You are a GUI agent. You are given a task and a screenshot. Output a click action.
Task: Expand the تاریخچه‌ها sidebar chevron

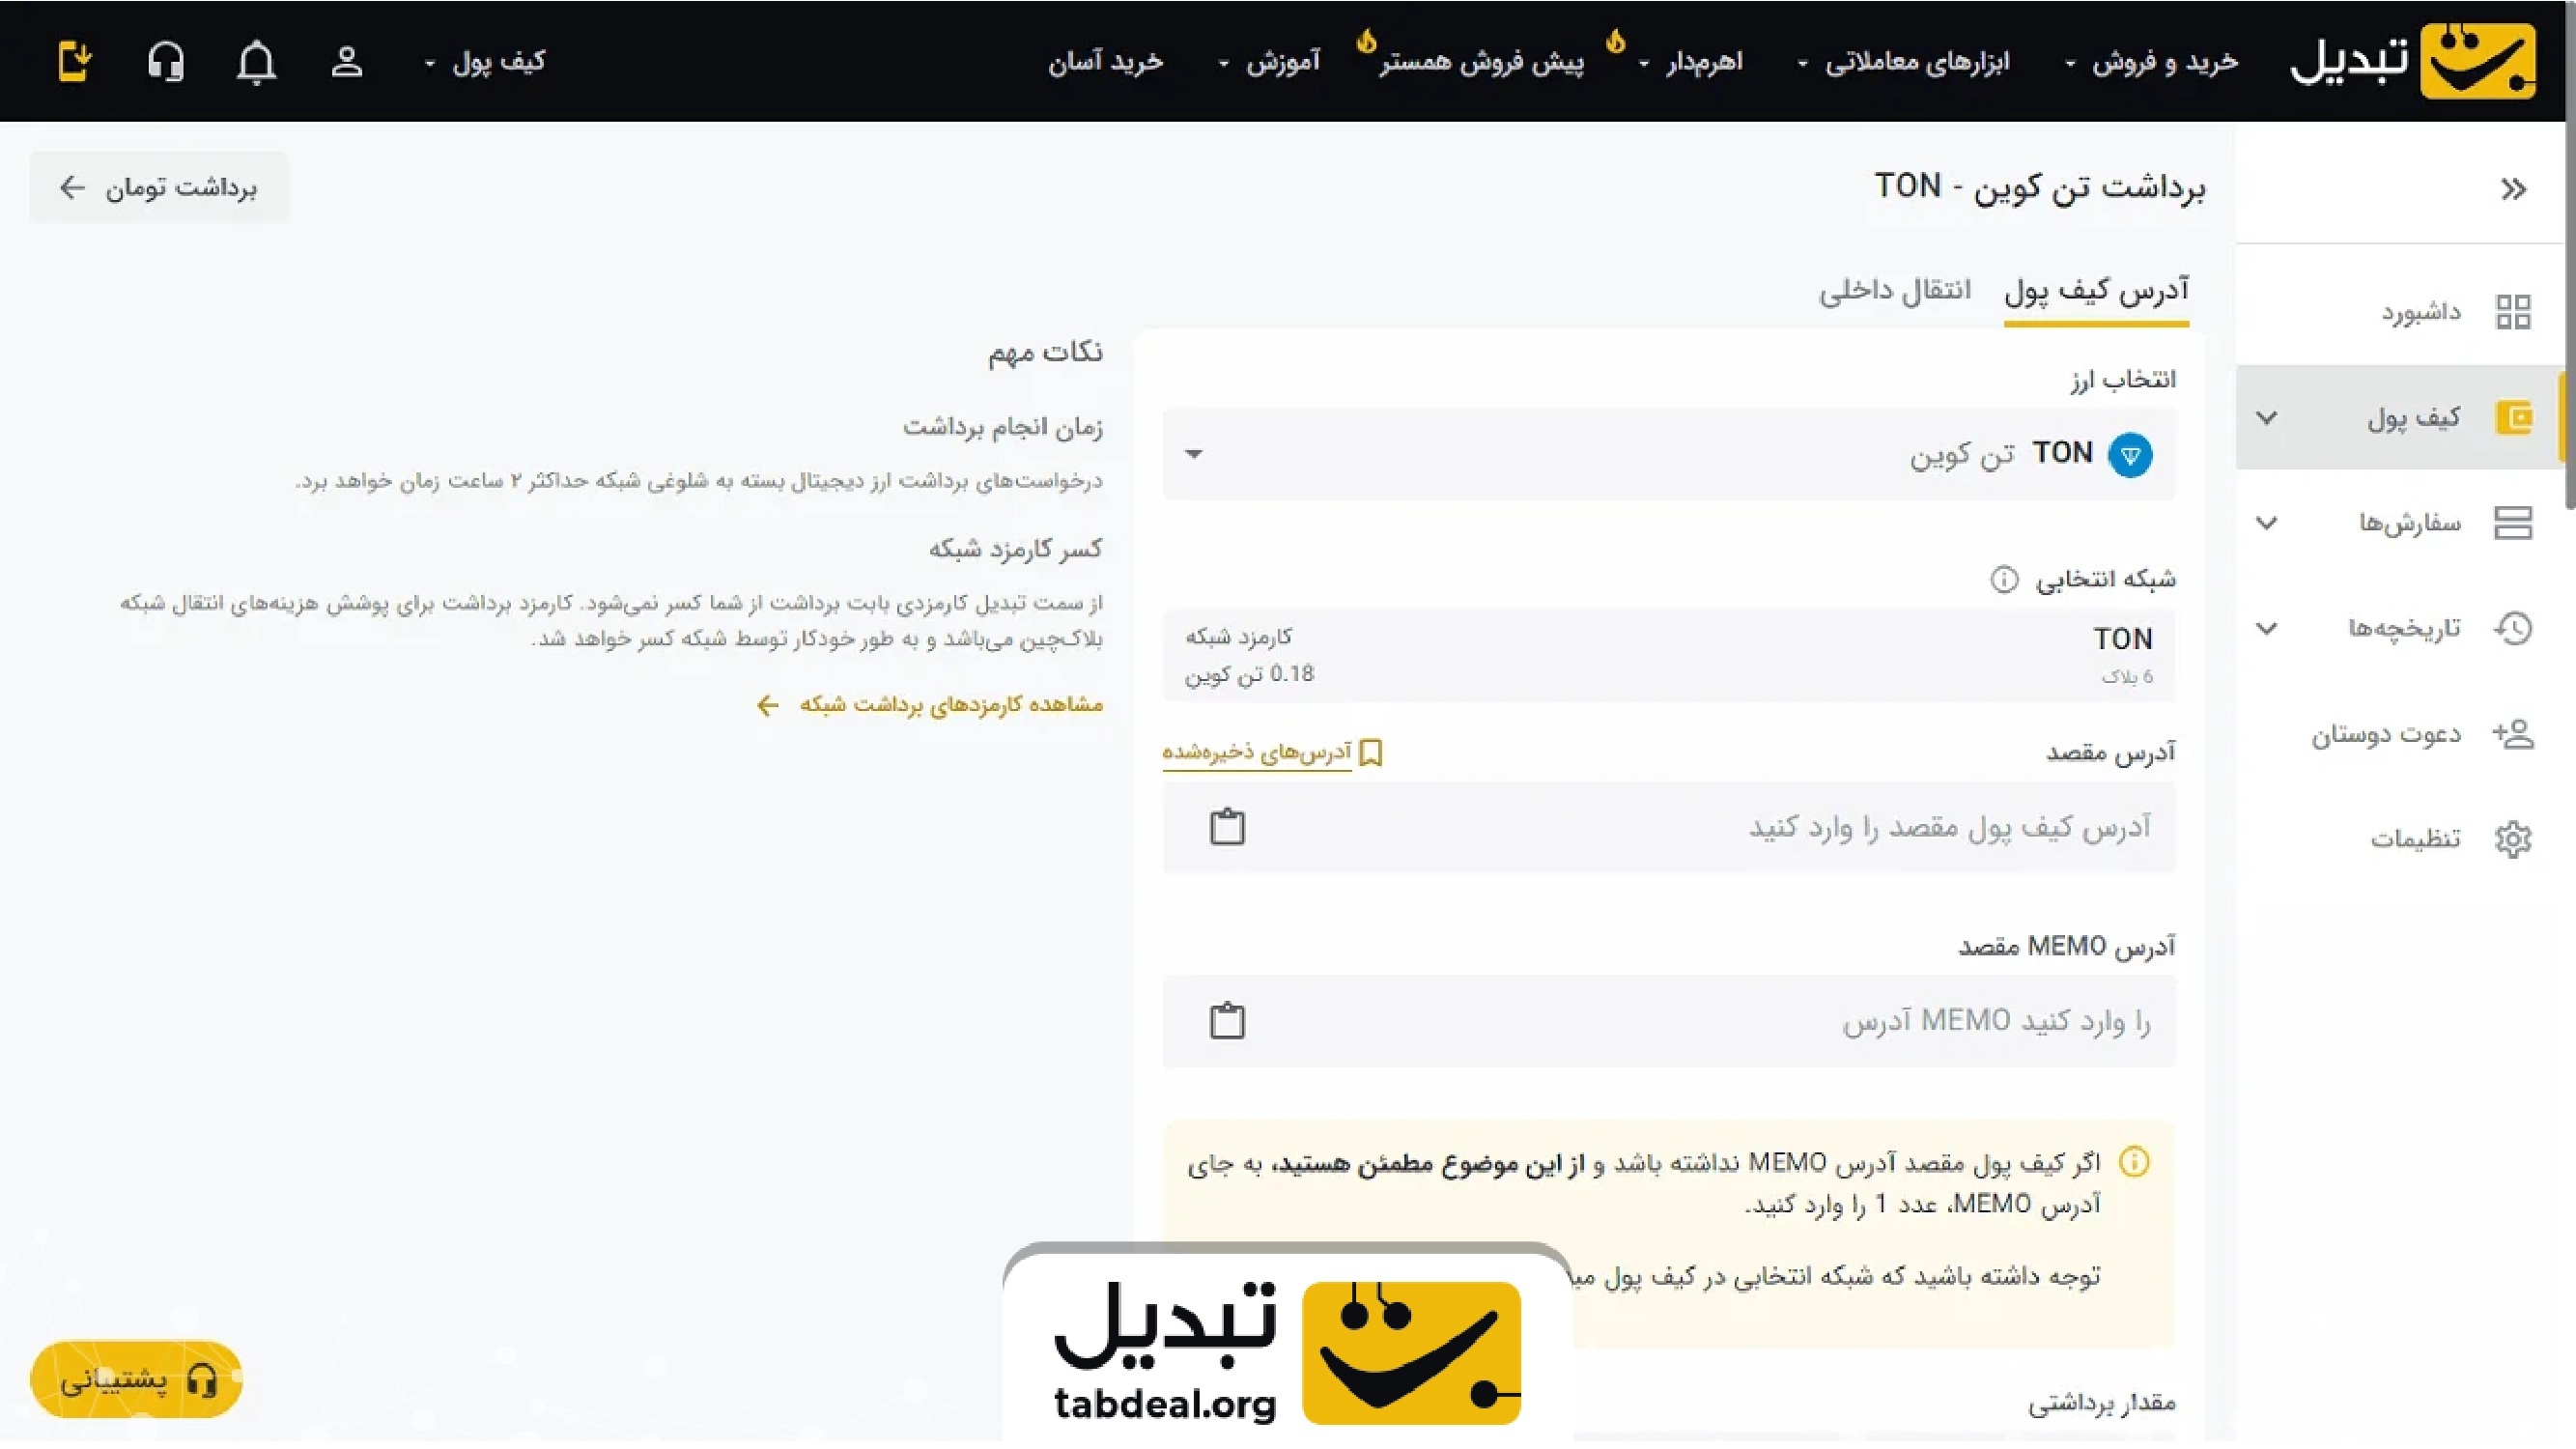tap(2267, 628)
